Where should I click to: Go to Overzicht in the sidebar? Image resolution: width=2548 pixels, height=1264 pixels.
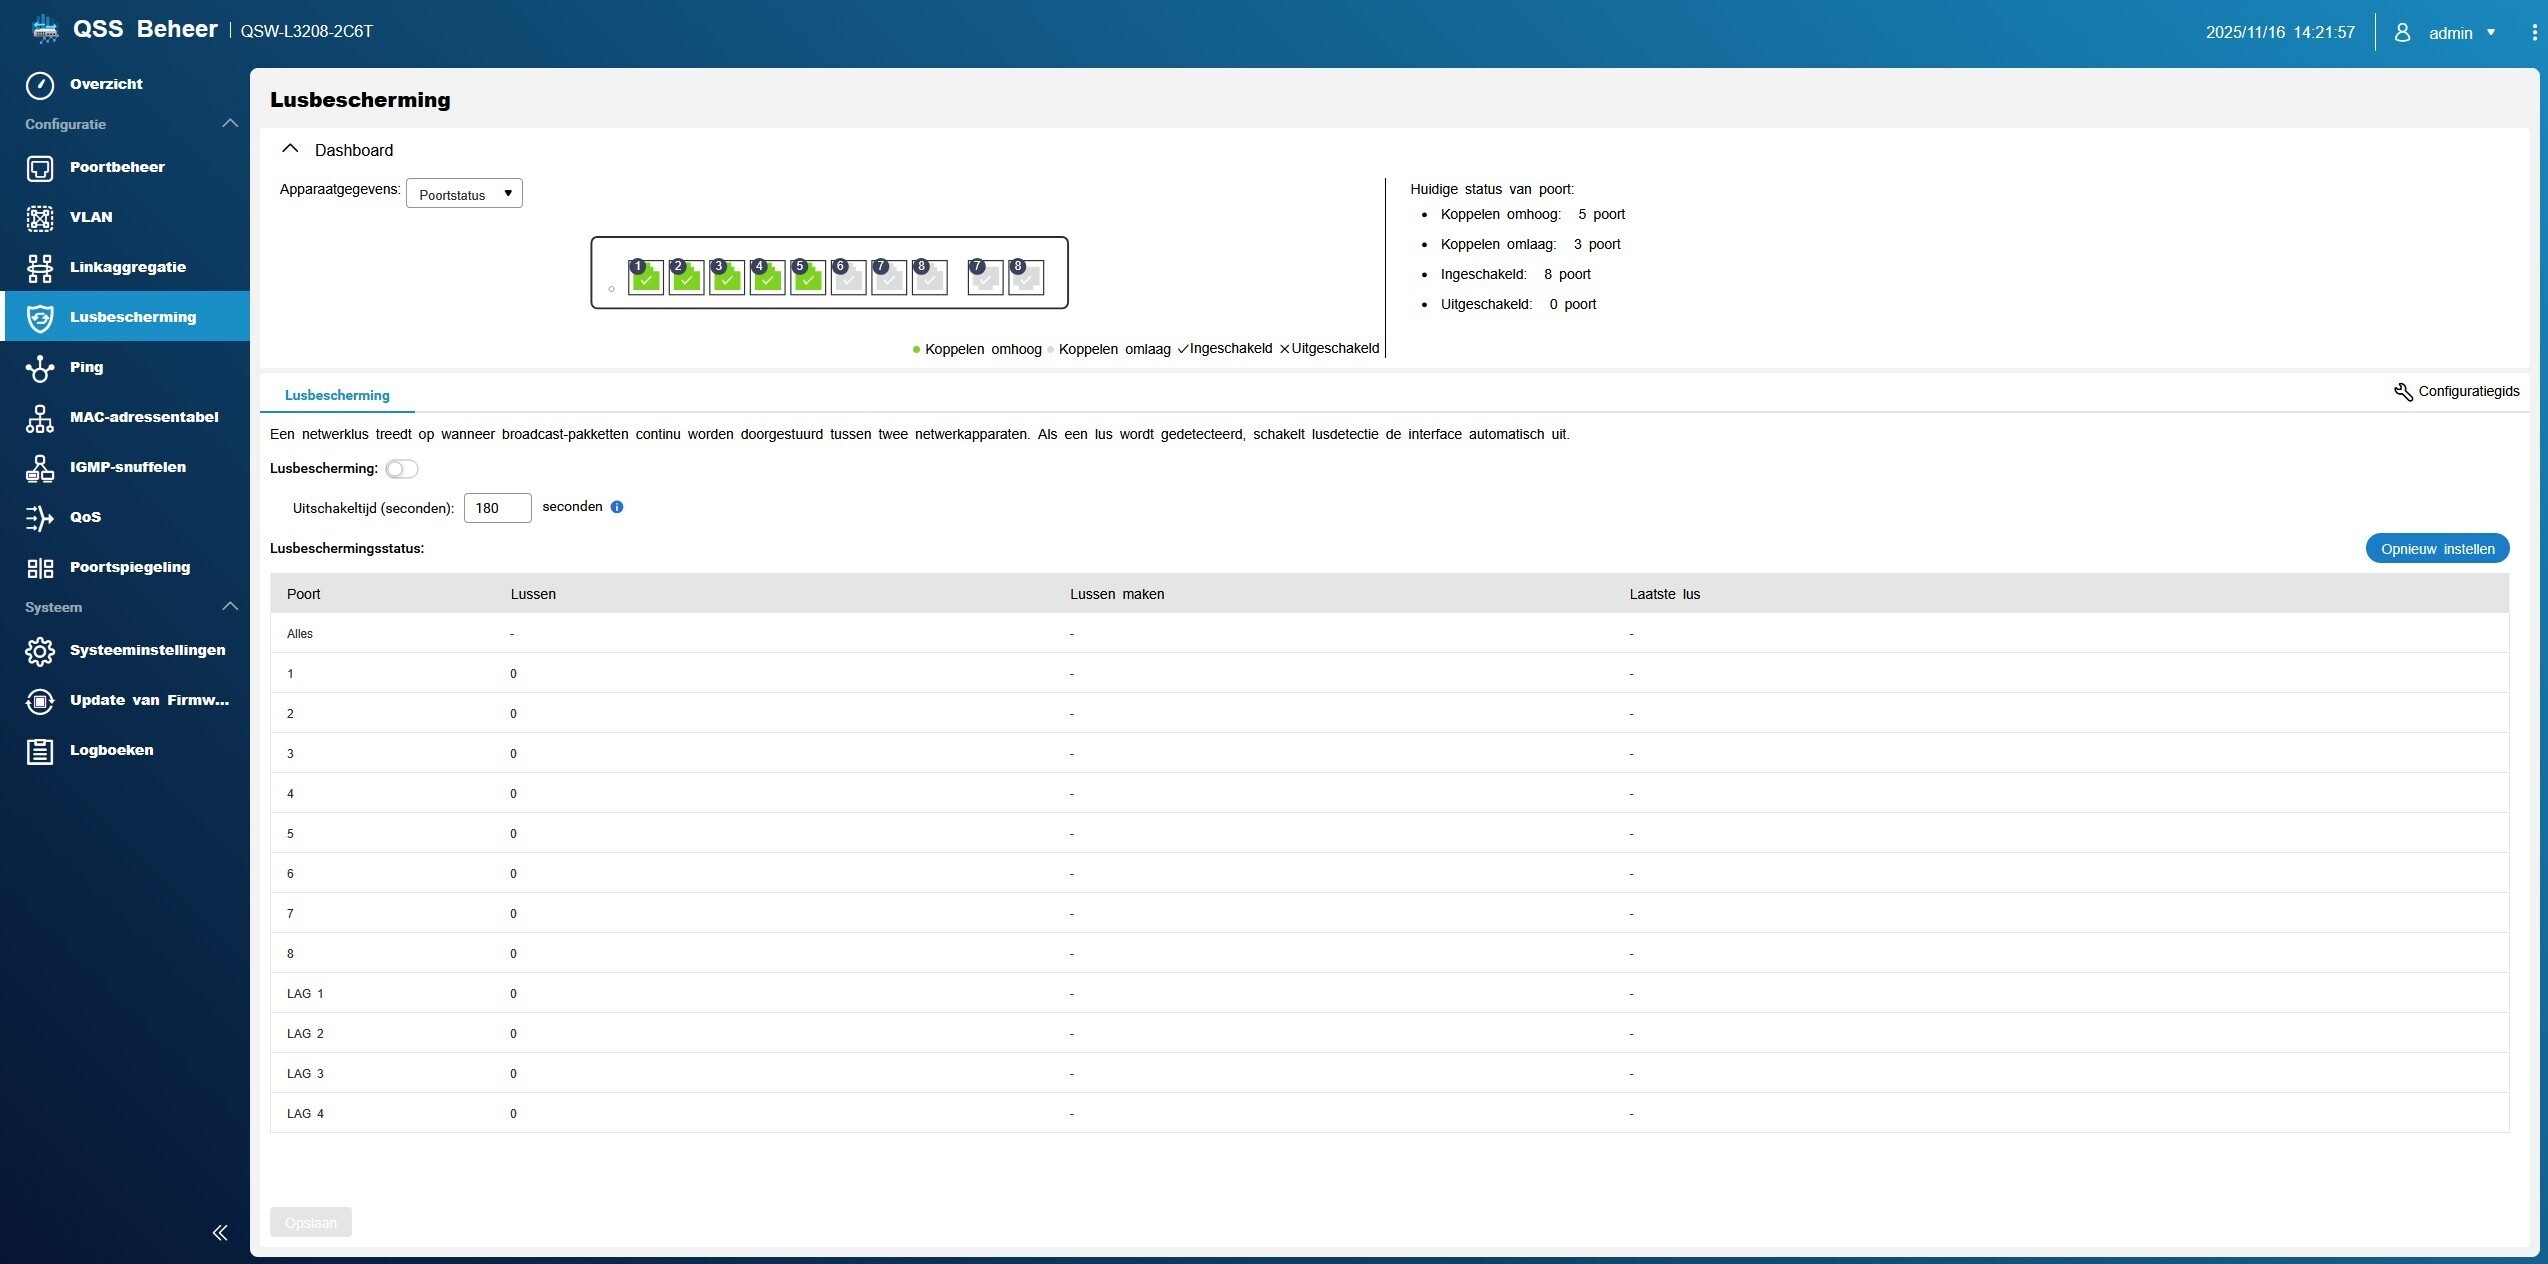point(105,84)
